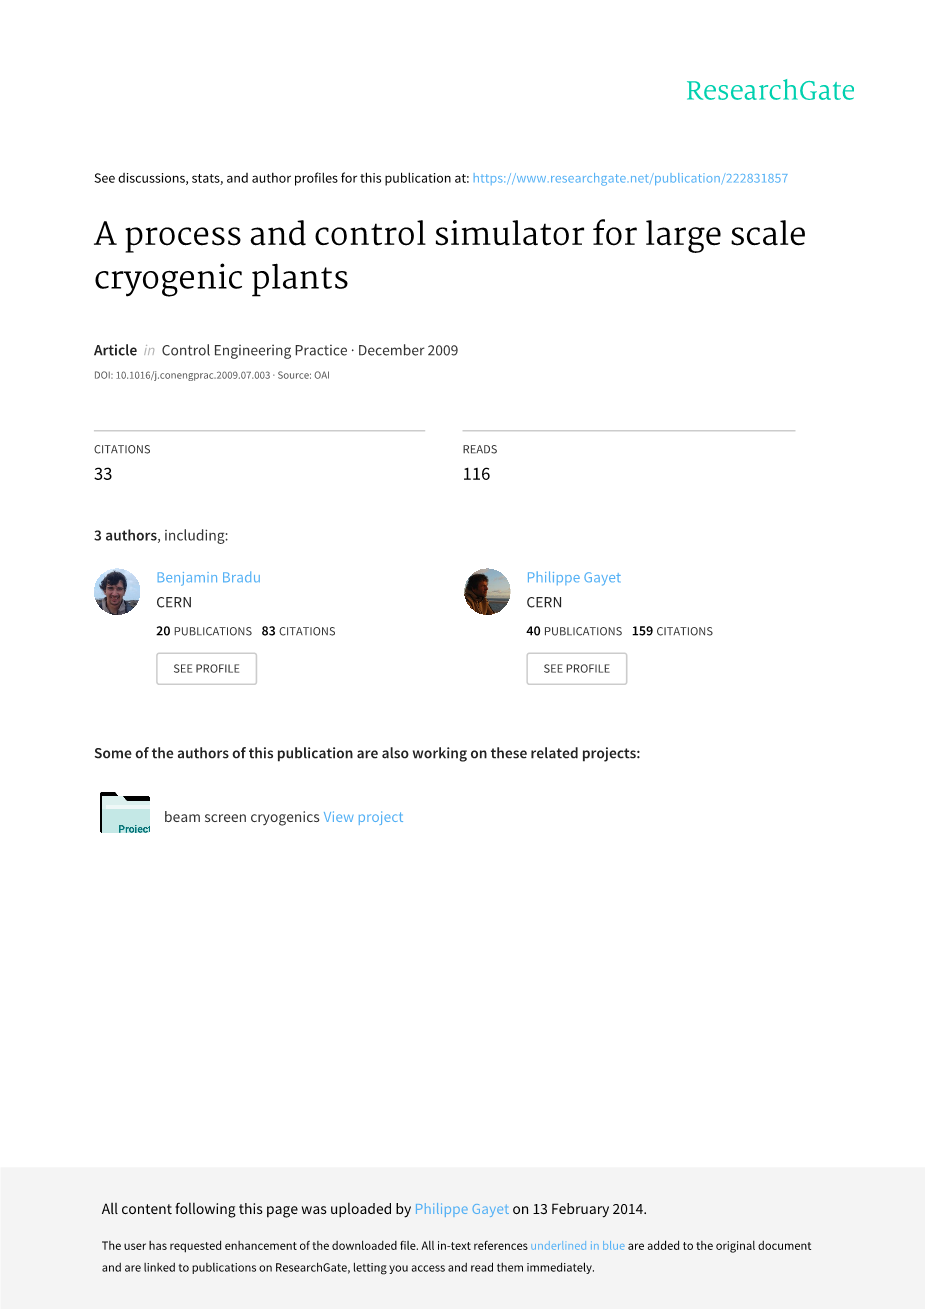The image size is (925, 1309).
Task: Click the beam screen cryogenics project icon
Action: click(125, 813)
